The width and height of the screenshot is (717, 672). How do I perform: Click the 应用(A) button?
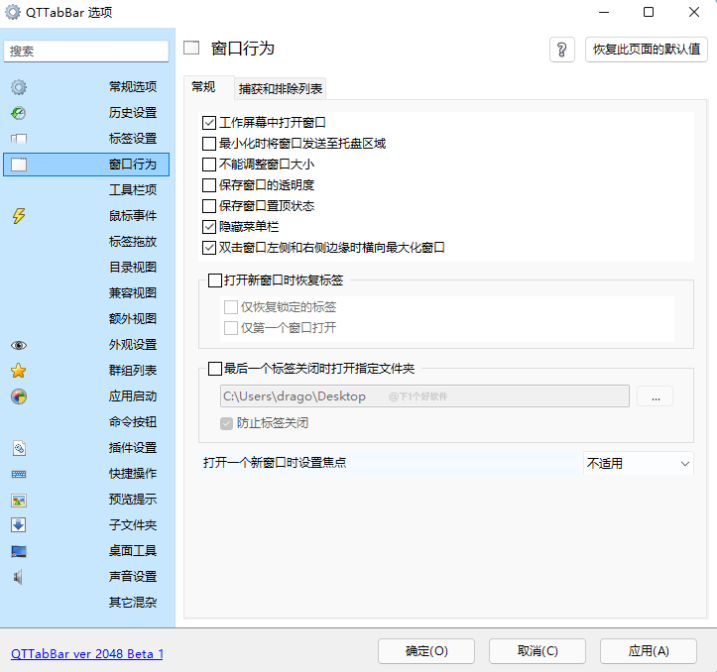(648, 651)
